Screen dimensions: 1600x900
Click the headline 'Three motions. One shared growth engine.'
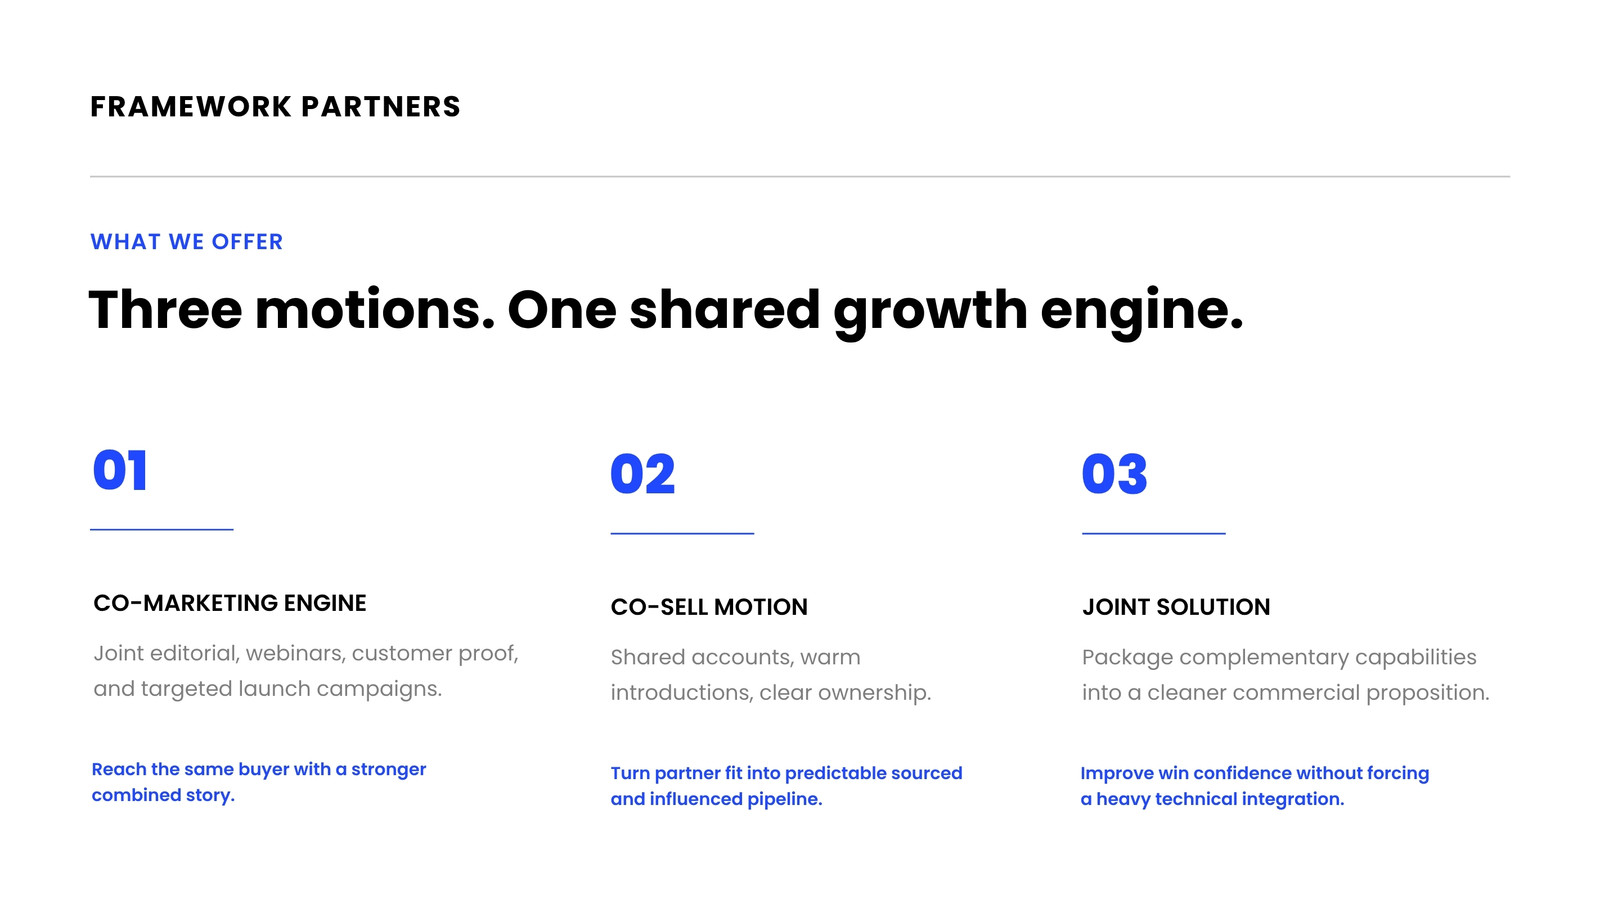pyautogui.click(x=666, y=310)
